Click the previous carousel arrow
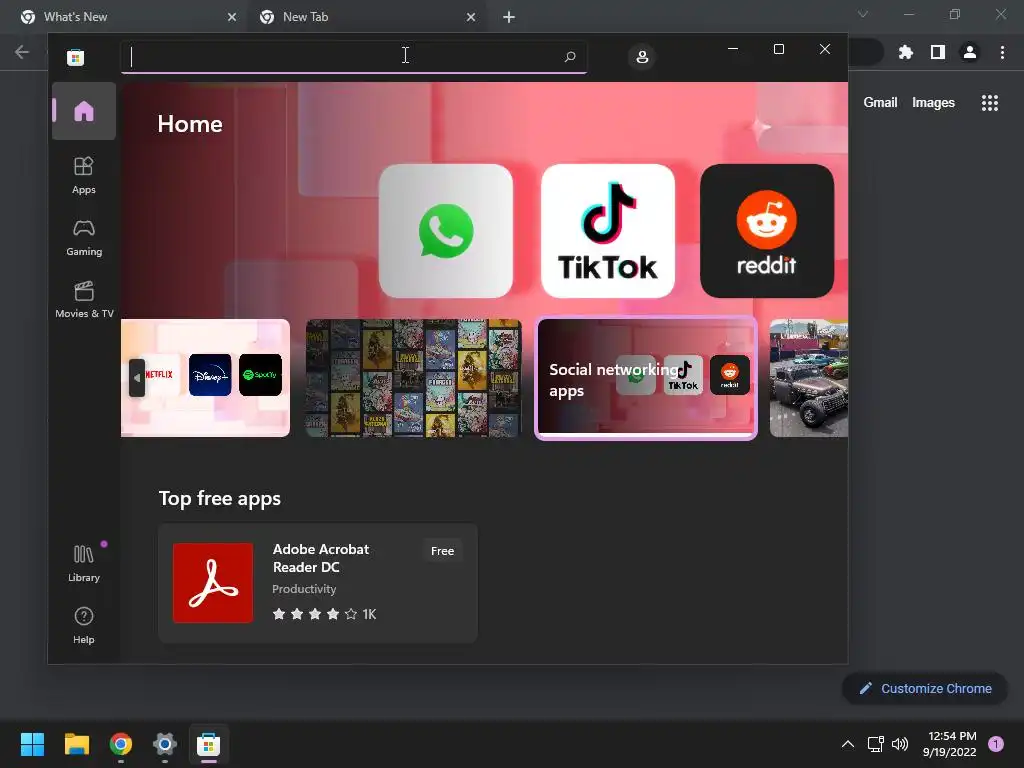 pos(136,377)
